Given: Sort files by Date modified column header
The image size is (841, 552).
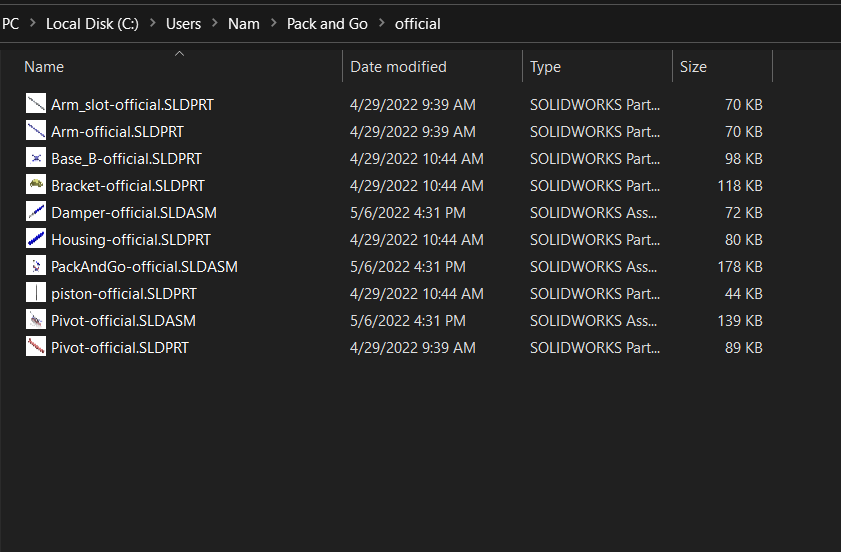Looking at the screenshot, I should click(x=399, y=67).
